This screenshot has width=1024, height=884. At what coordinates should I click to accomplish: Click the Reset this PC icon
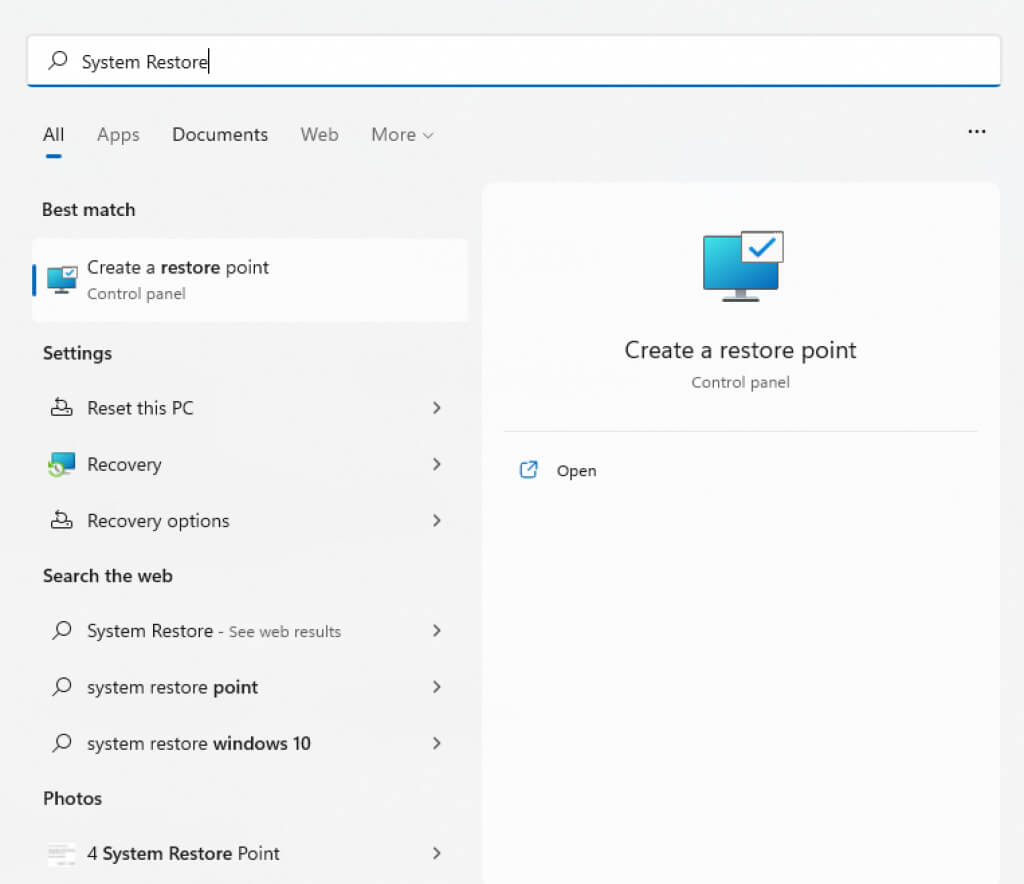click(61, 408)
